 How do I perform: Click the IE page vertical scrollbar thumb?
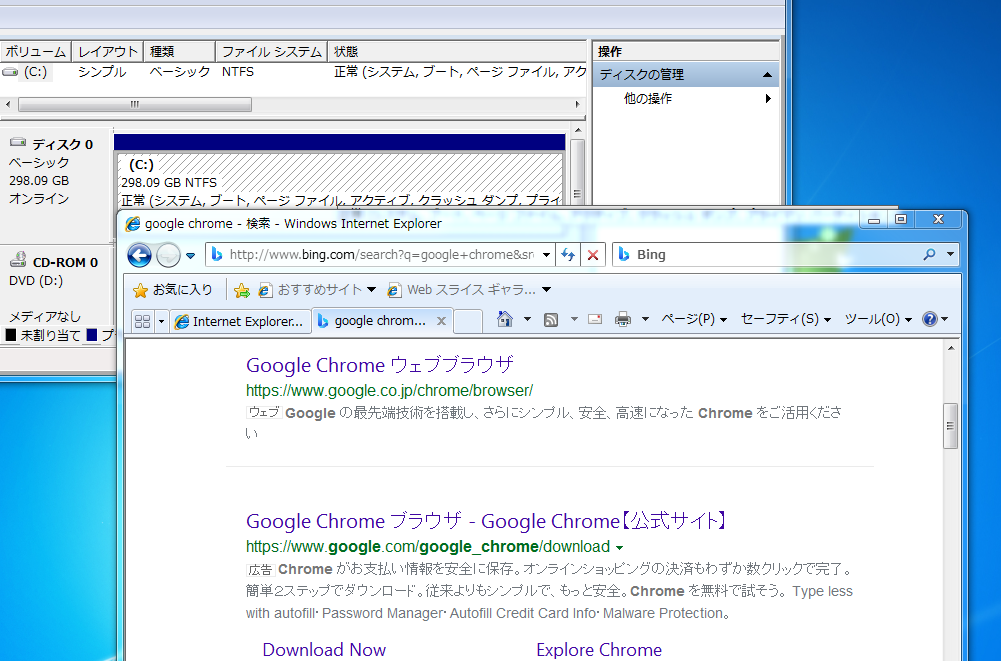pos(951,426)
